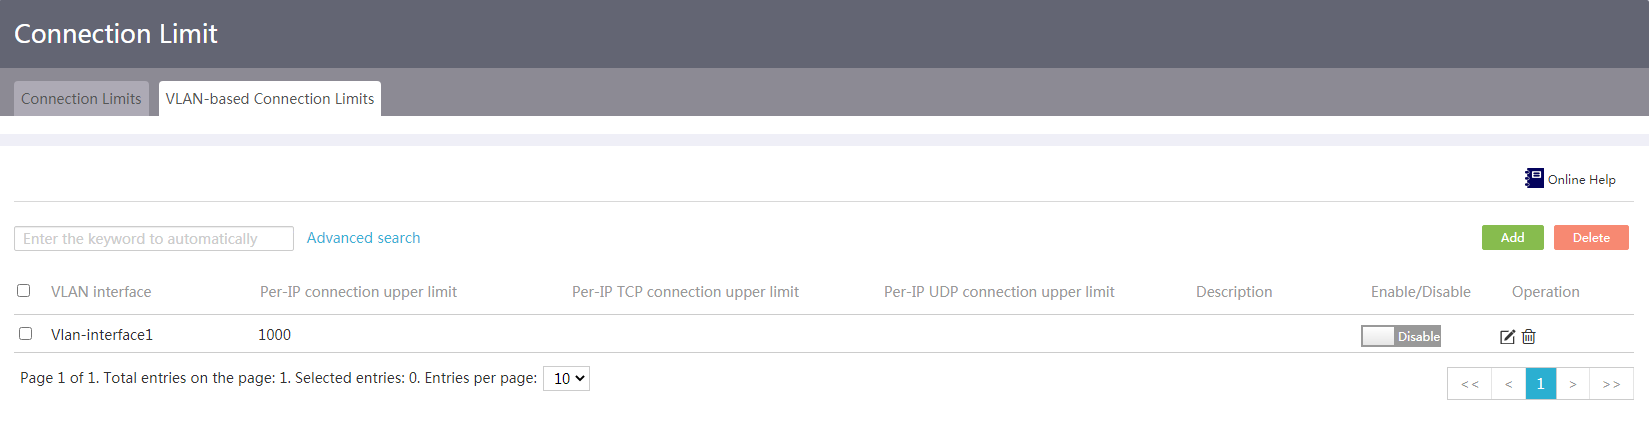Click the Per-IP connection upper limit header
1649x422 pixels.
pyautogui.click(x=358, y=292)
